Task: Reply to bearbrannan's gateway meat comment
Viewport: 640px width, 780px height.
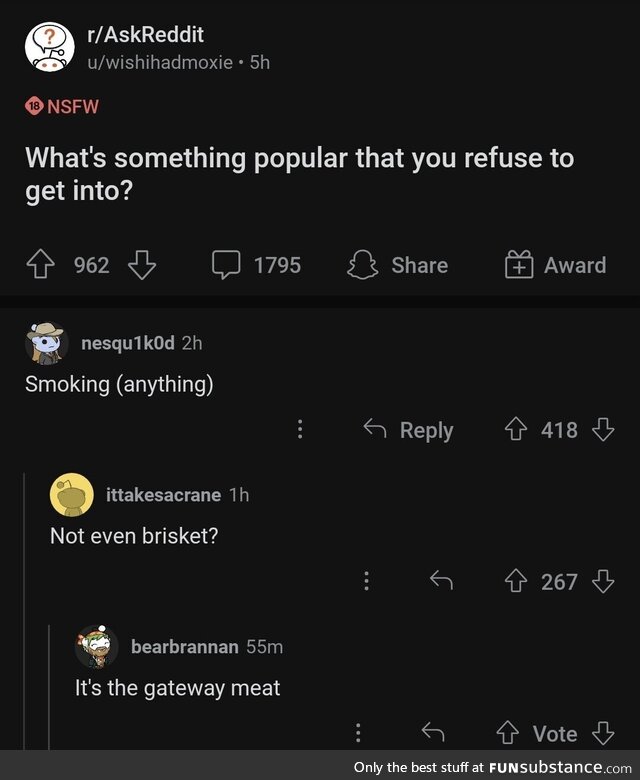Action: point(432,734)
